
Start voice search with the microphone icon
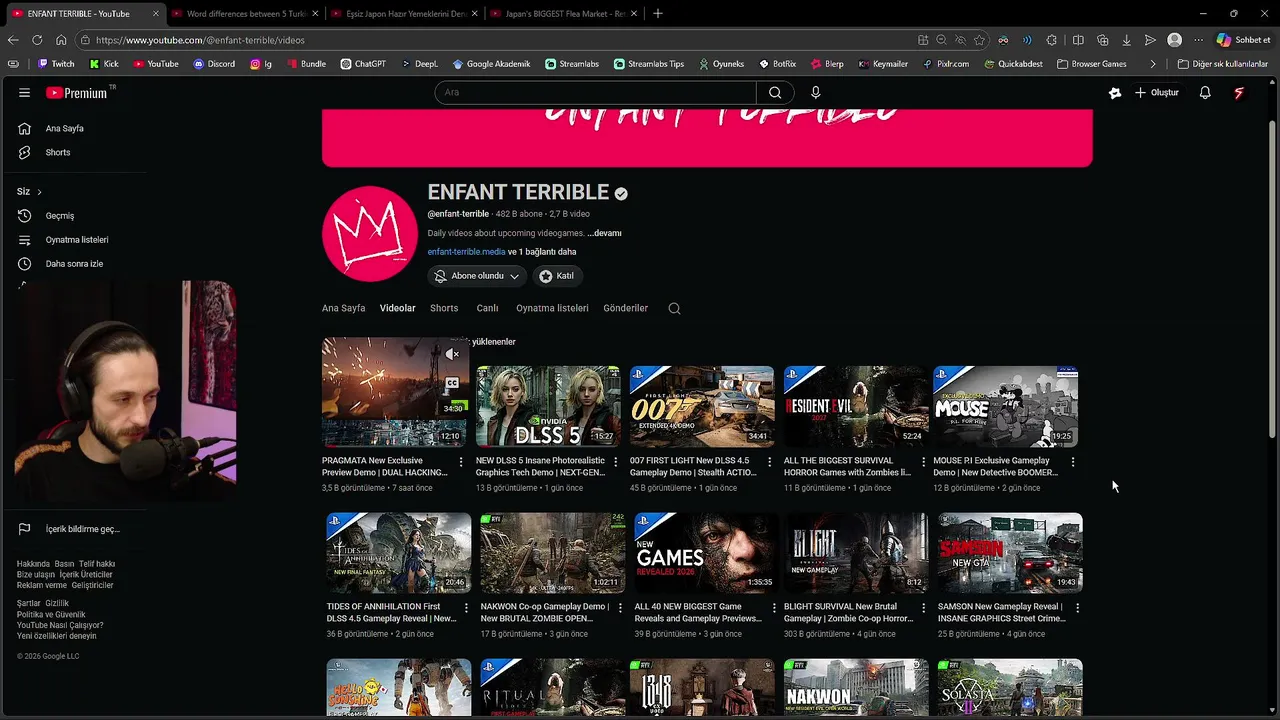coord(815,92)
